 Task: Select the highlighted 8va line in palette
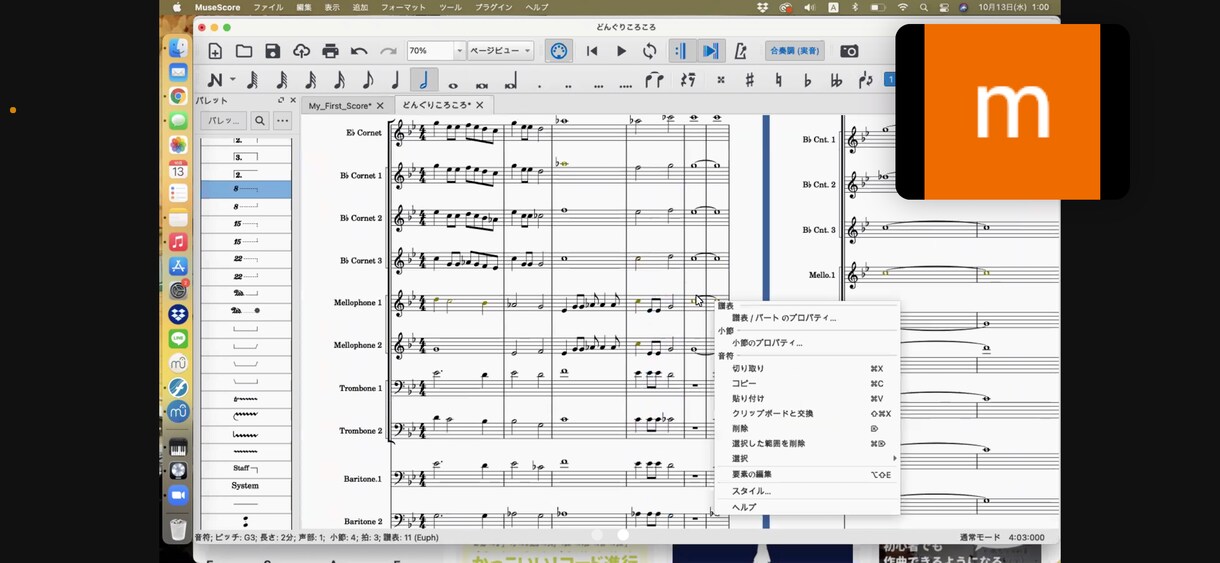point(246,189)
